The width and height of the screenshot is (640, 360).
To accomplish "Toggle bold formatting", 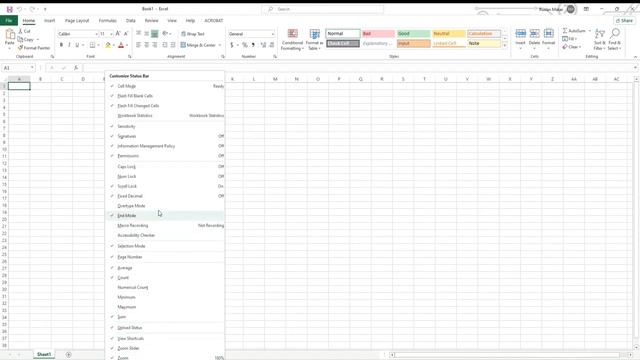I will (x=61, y=45).
